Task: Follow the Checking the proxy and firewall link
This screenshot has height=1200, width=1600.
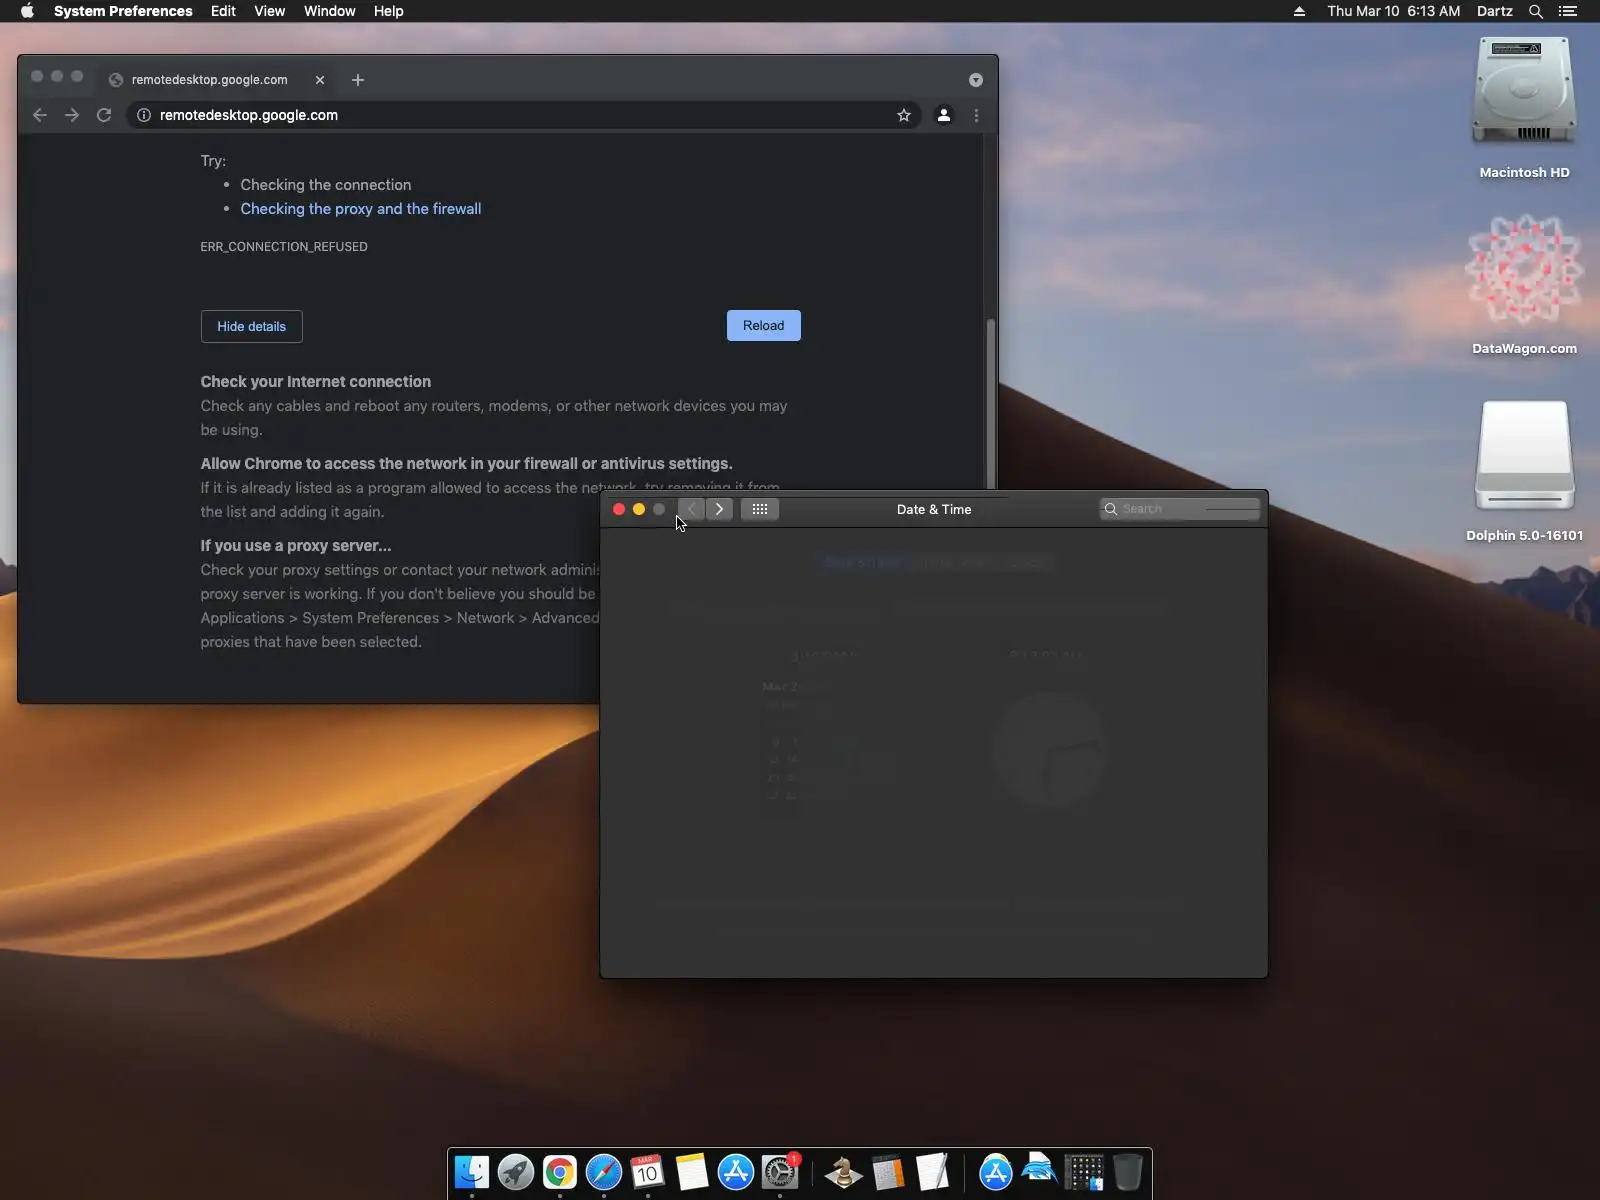Action: 361,209
